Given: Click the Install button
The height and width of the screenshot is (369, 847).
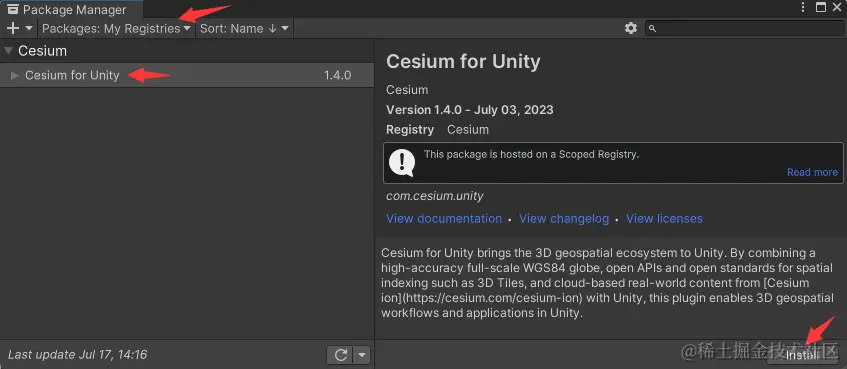Looking at the screenshot, I should click(802, 355).
